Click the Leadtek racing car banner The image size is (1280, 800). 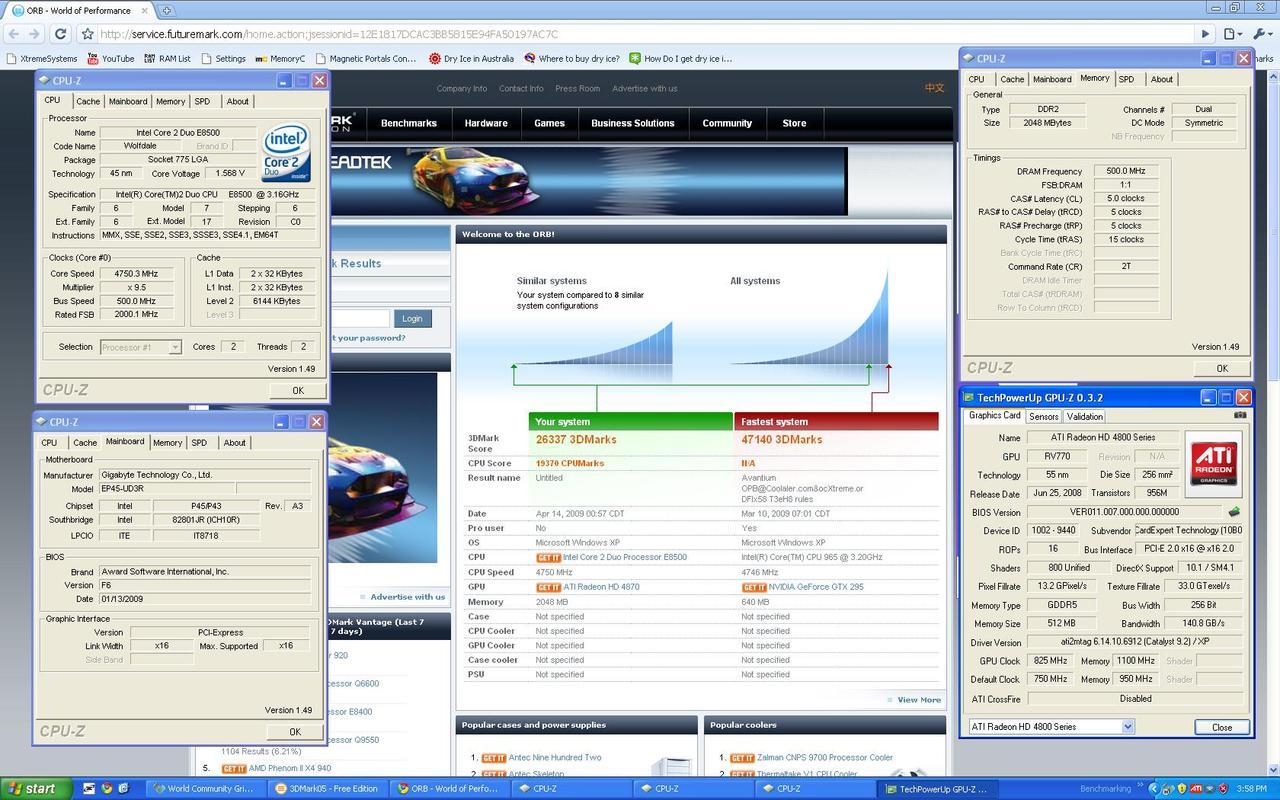[589, 181]
